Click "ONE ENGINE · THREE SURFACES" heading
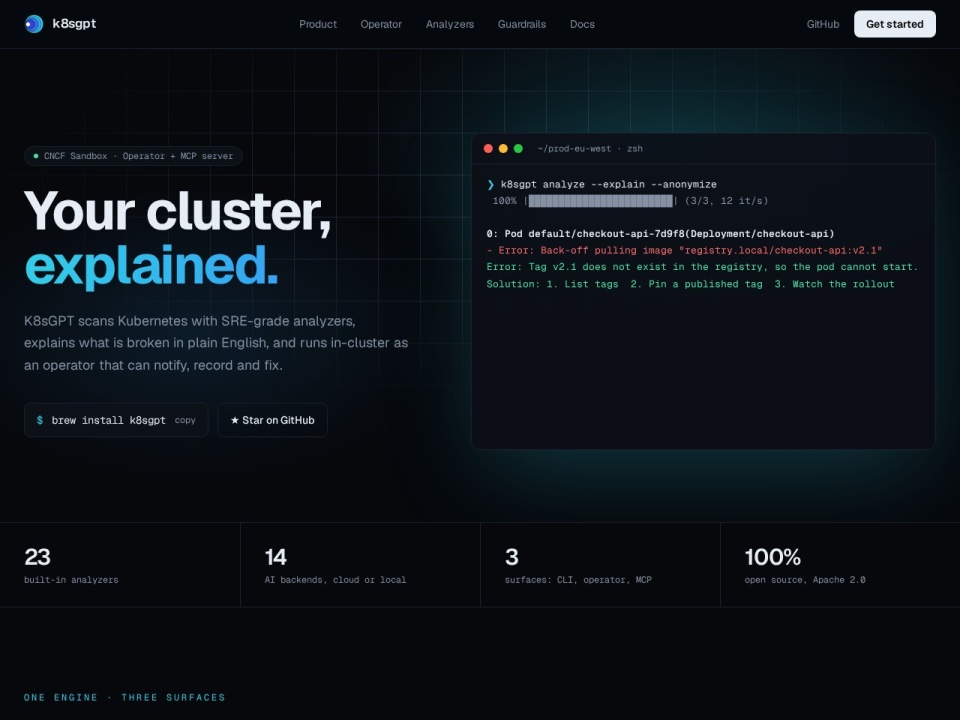960x720 pixels. point(124,697)
